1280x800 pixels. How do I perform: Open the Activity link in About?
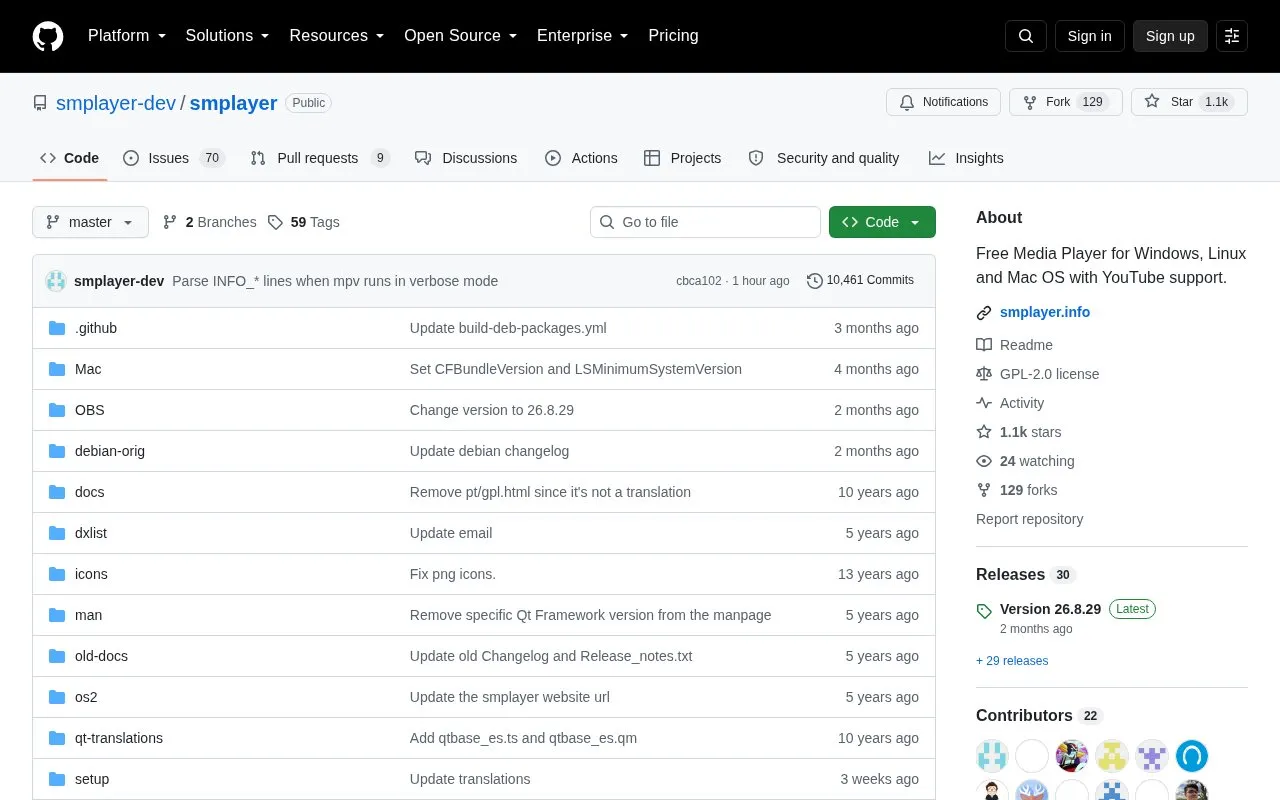tap(1011, 403)
